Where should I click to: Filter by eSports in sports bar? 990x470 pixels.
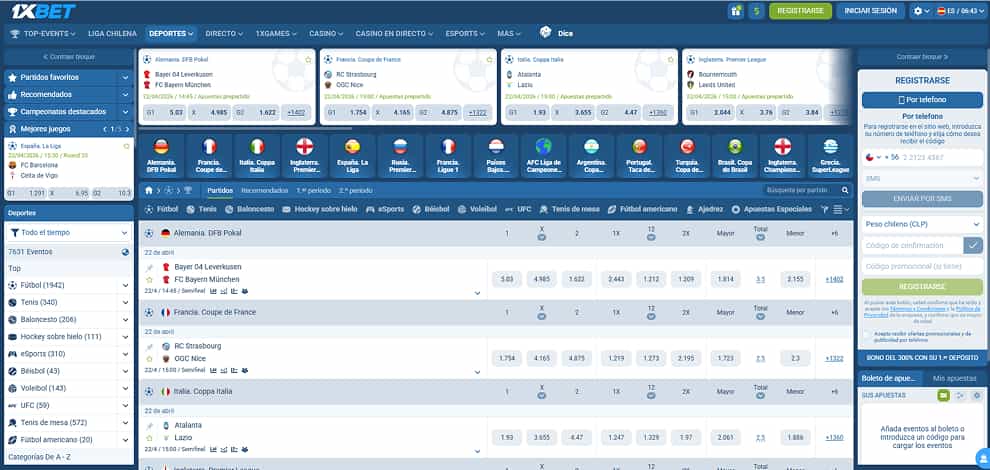tap(385, 209)
